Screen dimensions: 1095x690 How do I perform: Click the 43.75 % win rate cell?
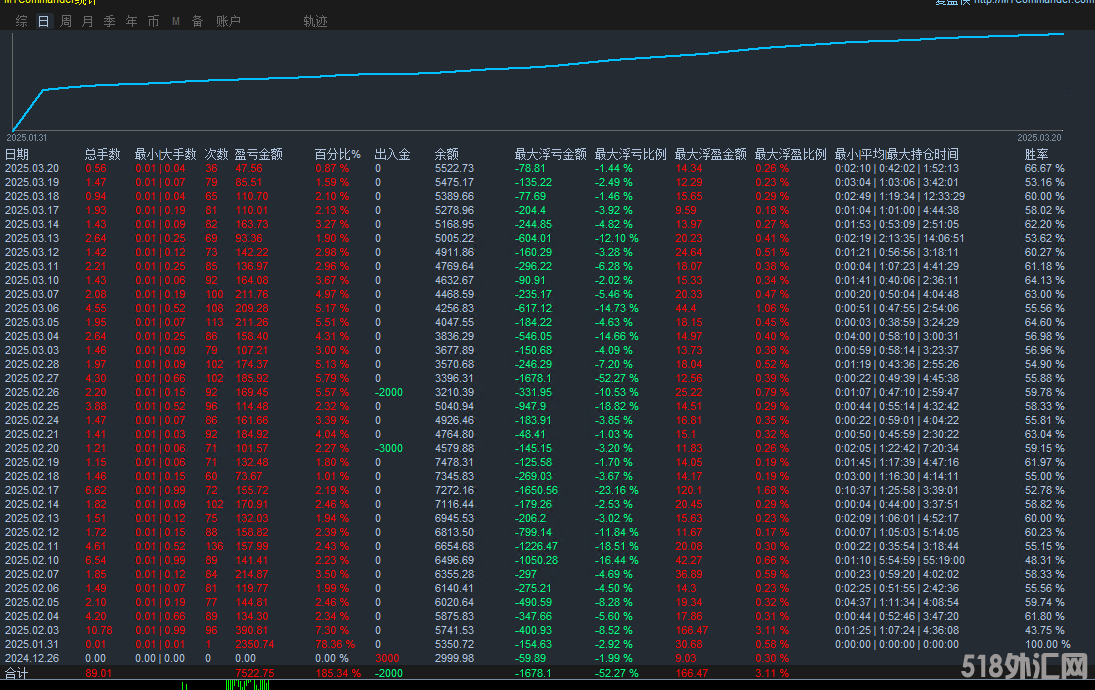[x=1045, y=630]
